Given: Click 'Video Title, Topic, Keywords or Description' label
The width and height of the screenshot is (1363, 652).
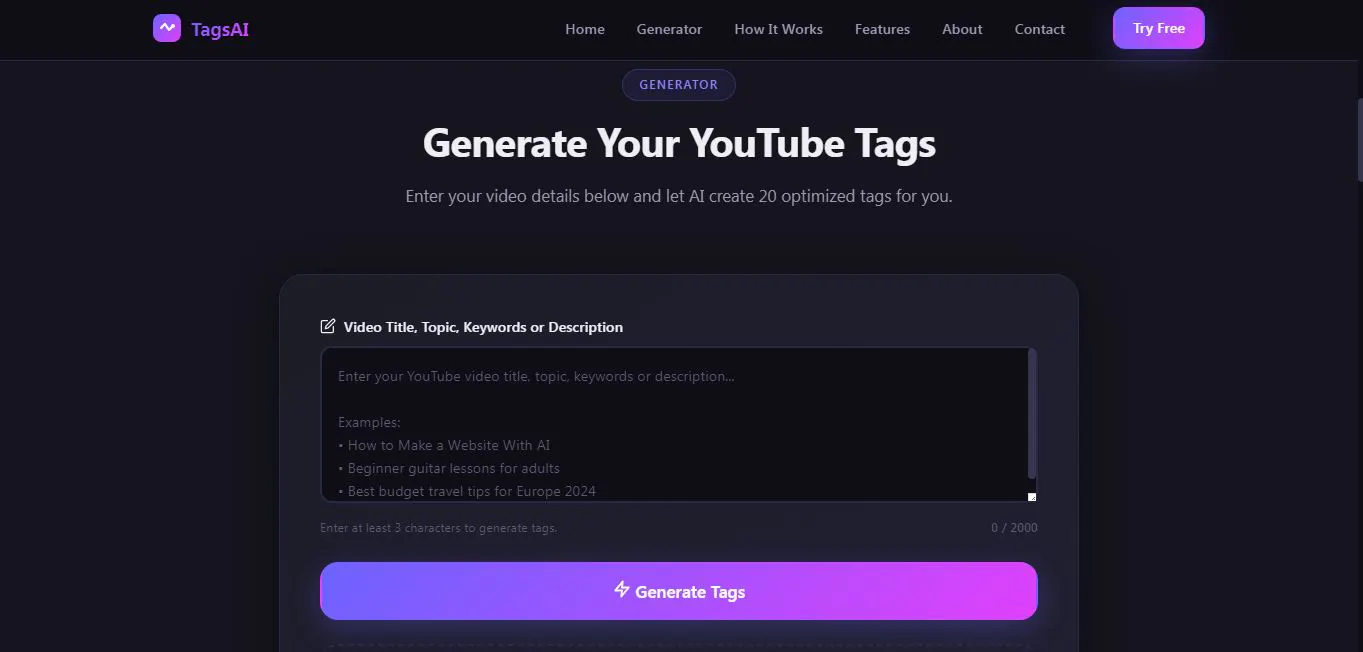Looking at the screenshot, I should [483, 327].
